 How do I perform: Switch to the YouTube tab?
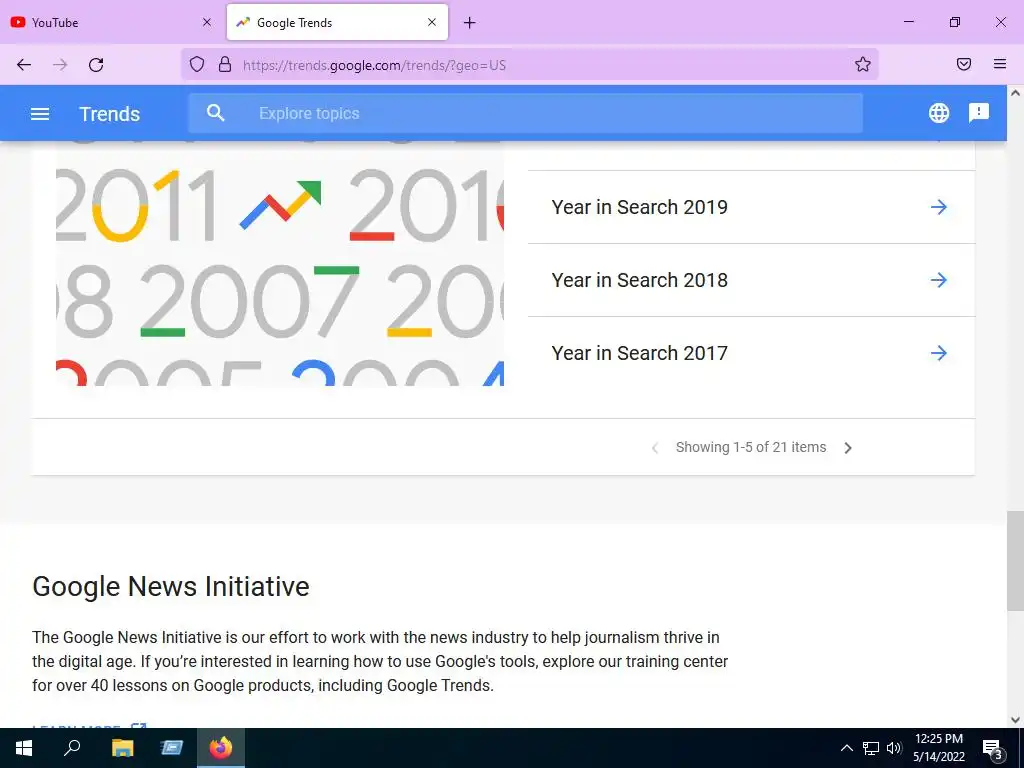point(112,22)
